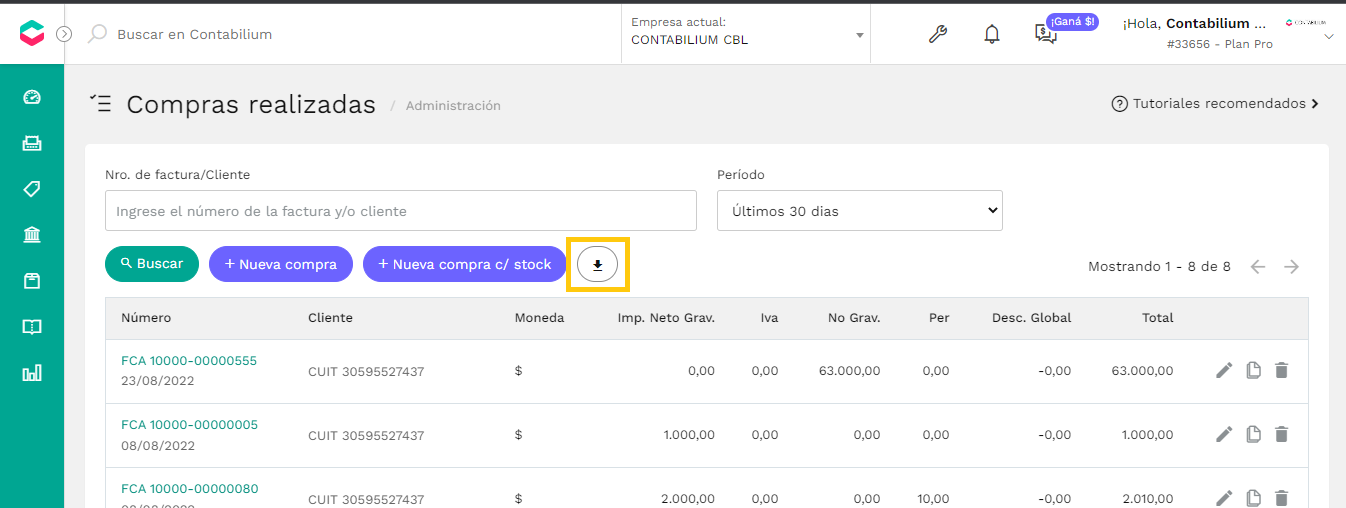This screenshot has width=1346, height=508.
Task: Click the 10,00 Per value in third row
Action: click(x=935, y=499)
